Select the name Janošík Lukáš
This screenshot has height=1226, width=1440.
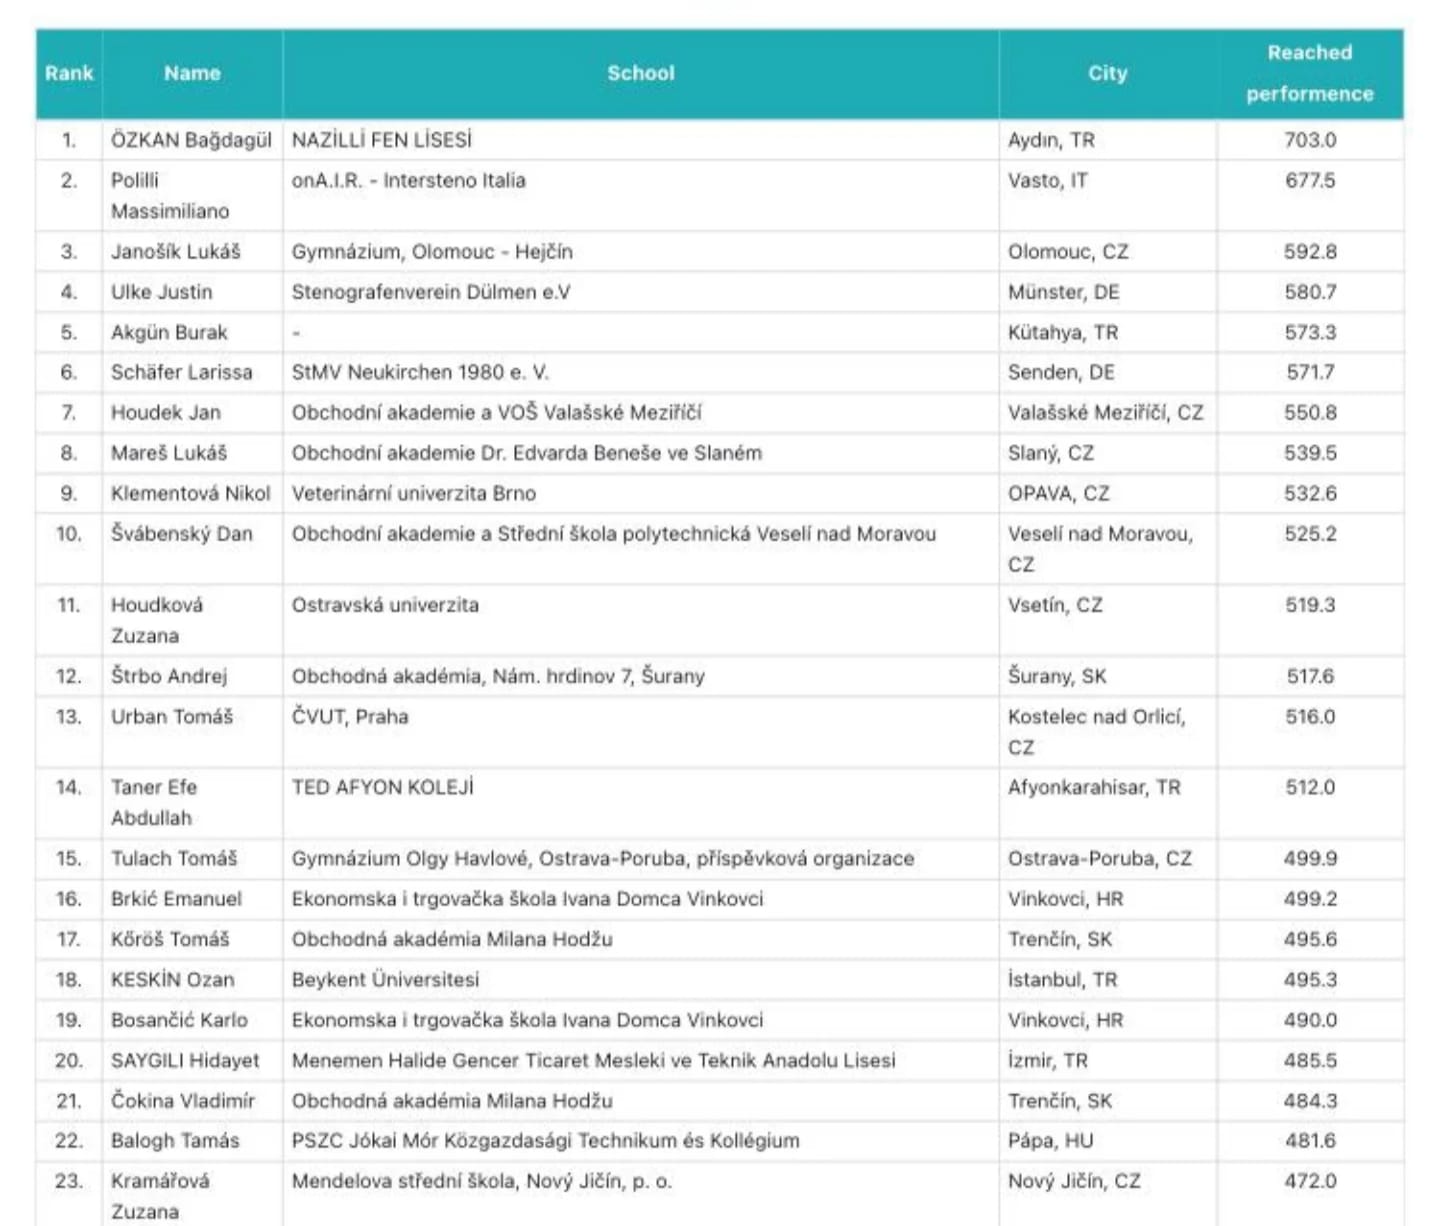(176, 252)
